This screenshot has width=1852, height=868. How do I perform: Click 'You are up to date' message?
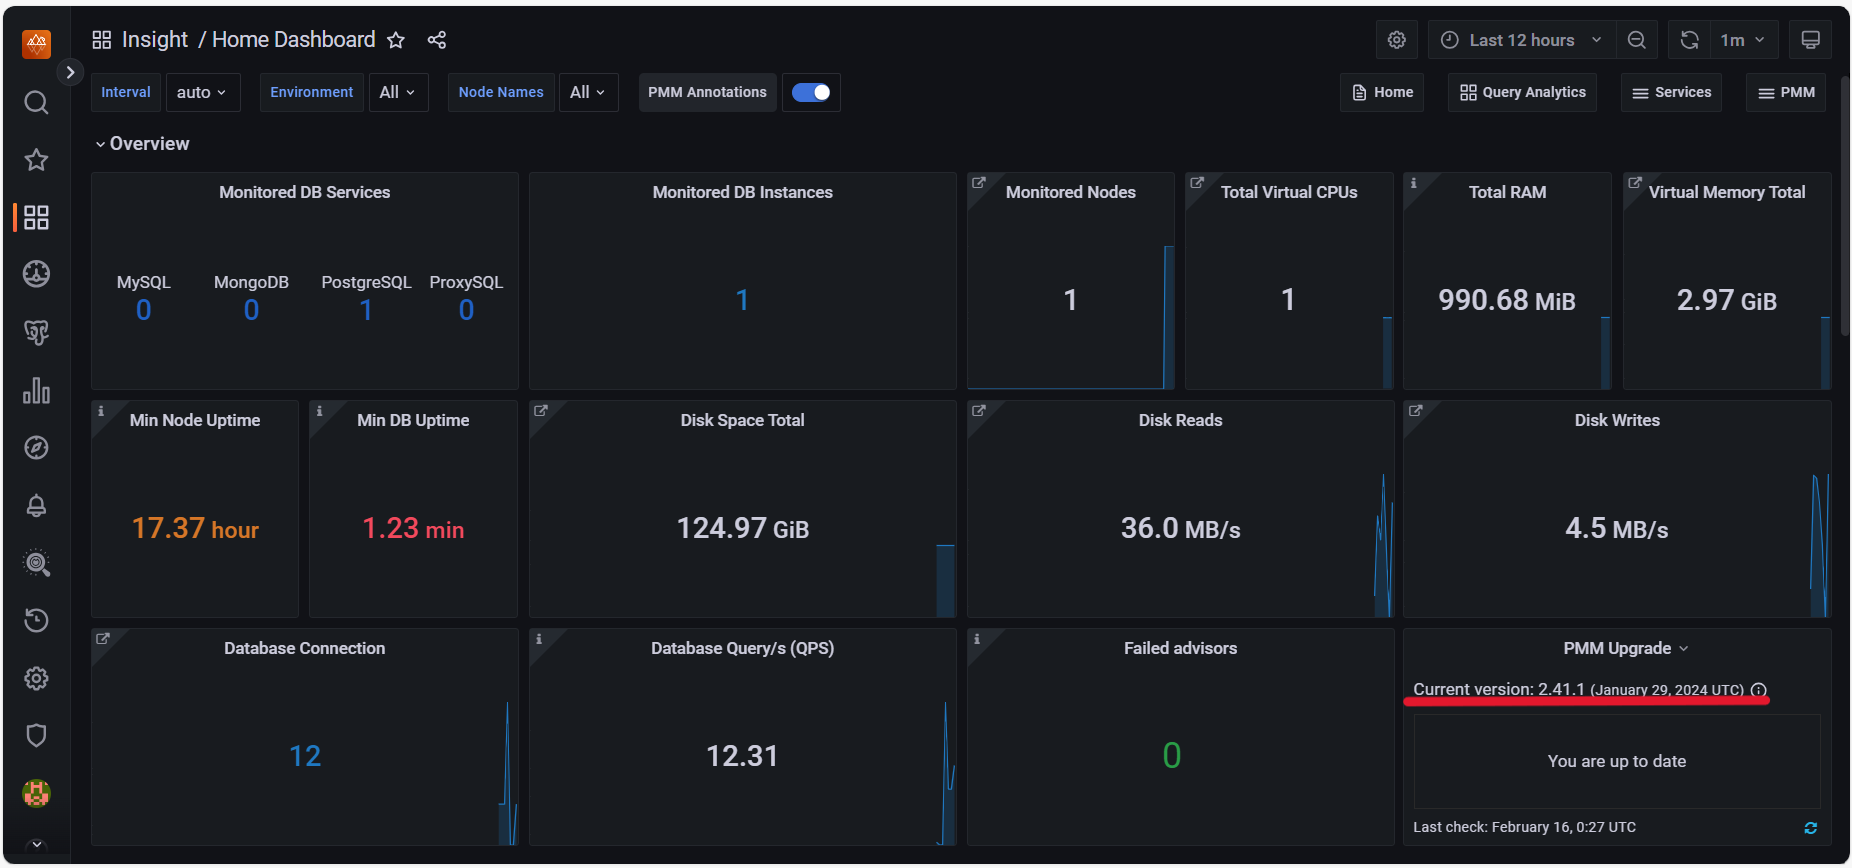click(x=1617, y=761)
